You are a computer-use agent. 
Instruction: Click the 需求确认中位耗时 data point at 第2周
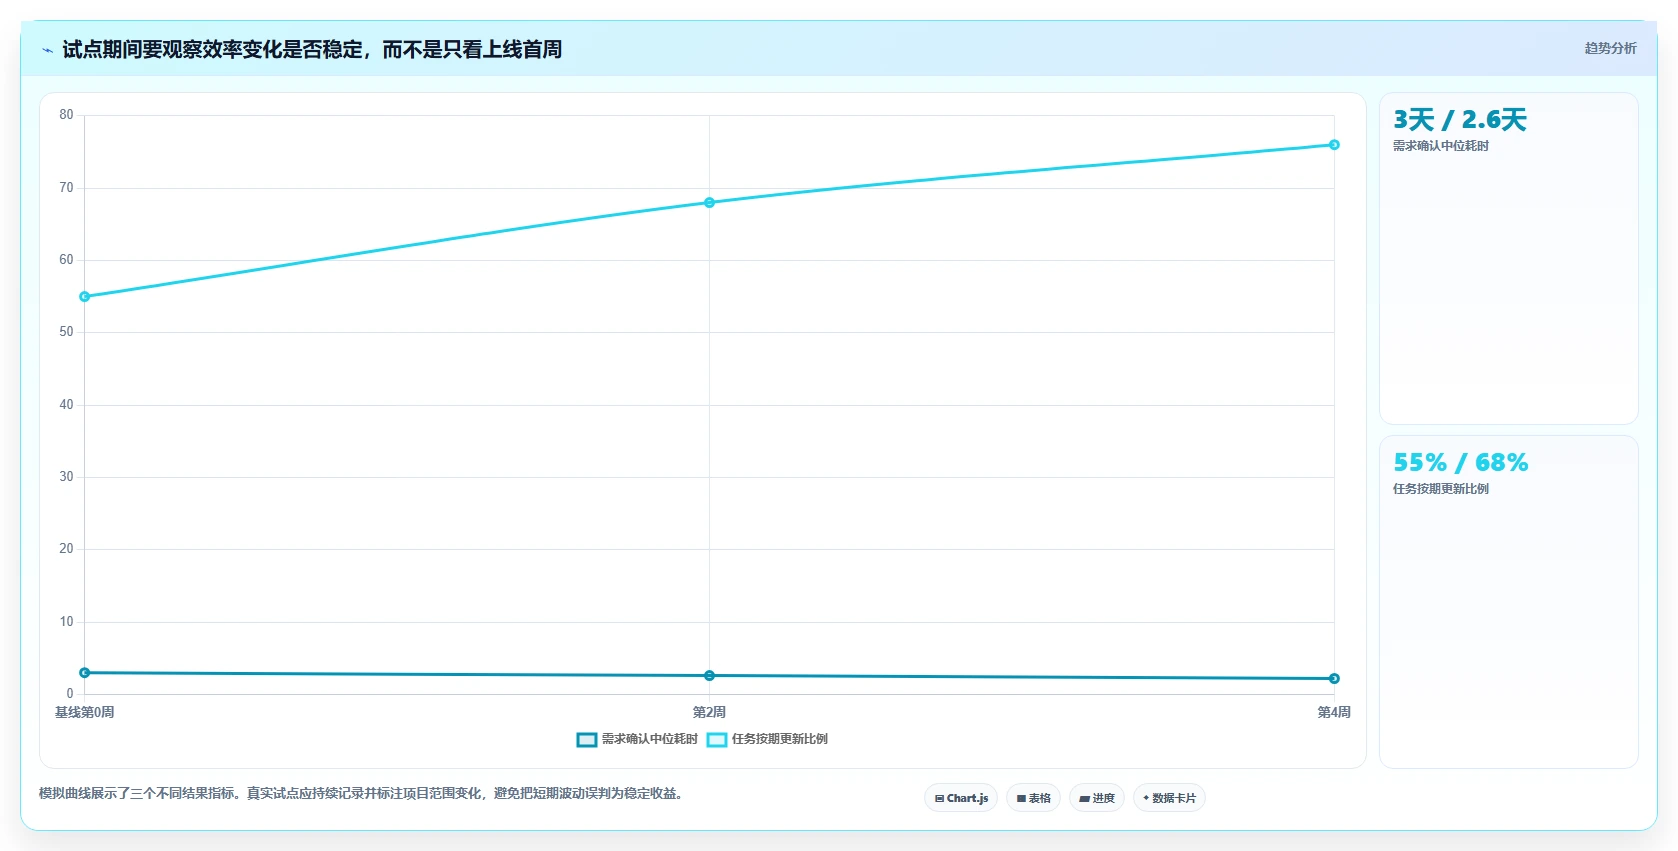(709, 676)
